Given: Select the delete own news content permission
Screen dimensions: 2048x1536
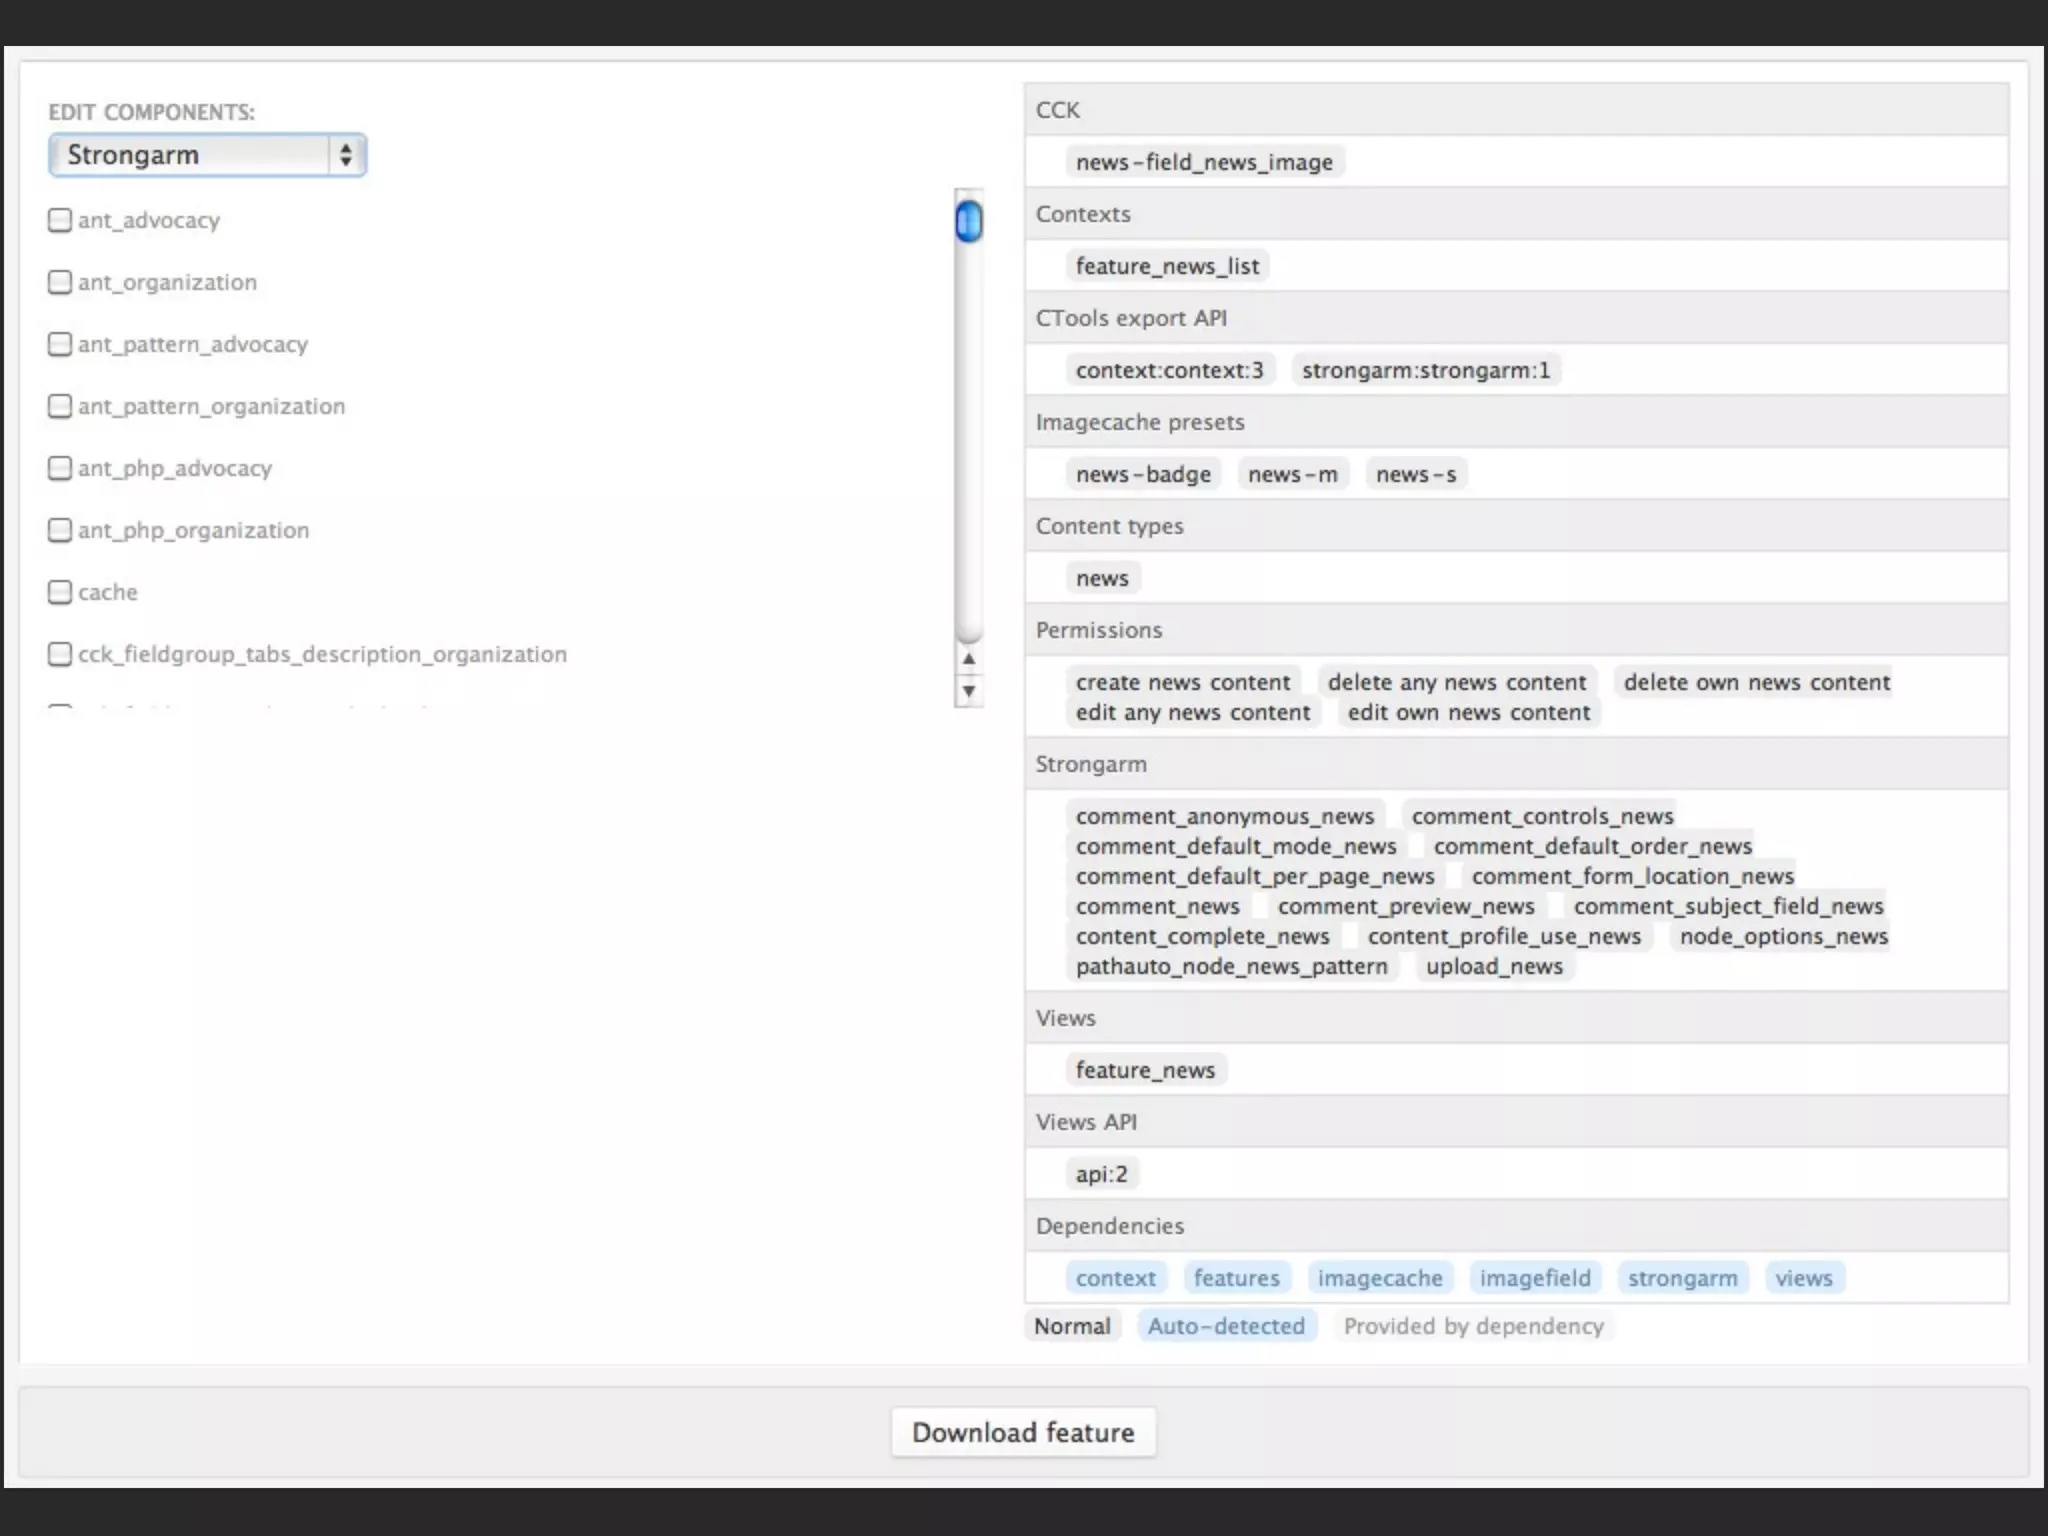Looking at the screenshot, I should (x=1756, y=682).
